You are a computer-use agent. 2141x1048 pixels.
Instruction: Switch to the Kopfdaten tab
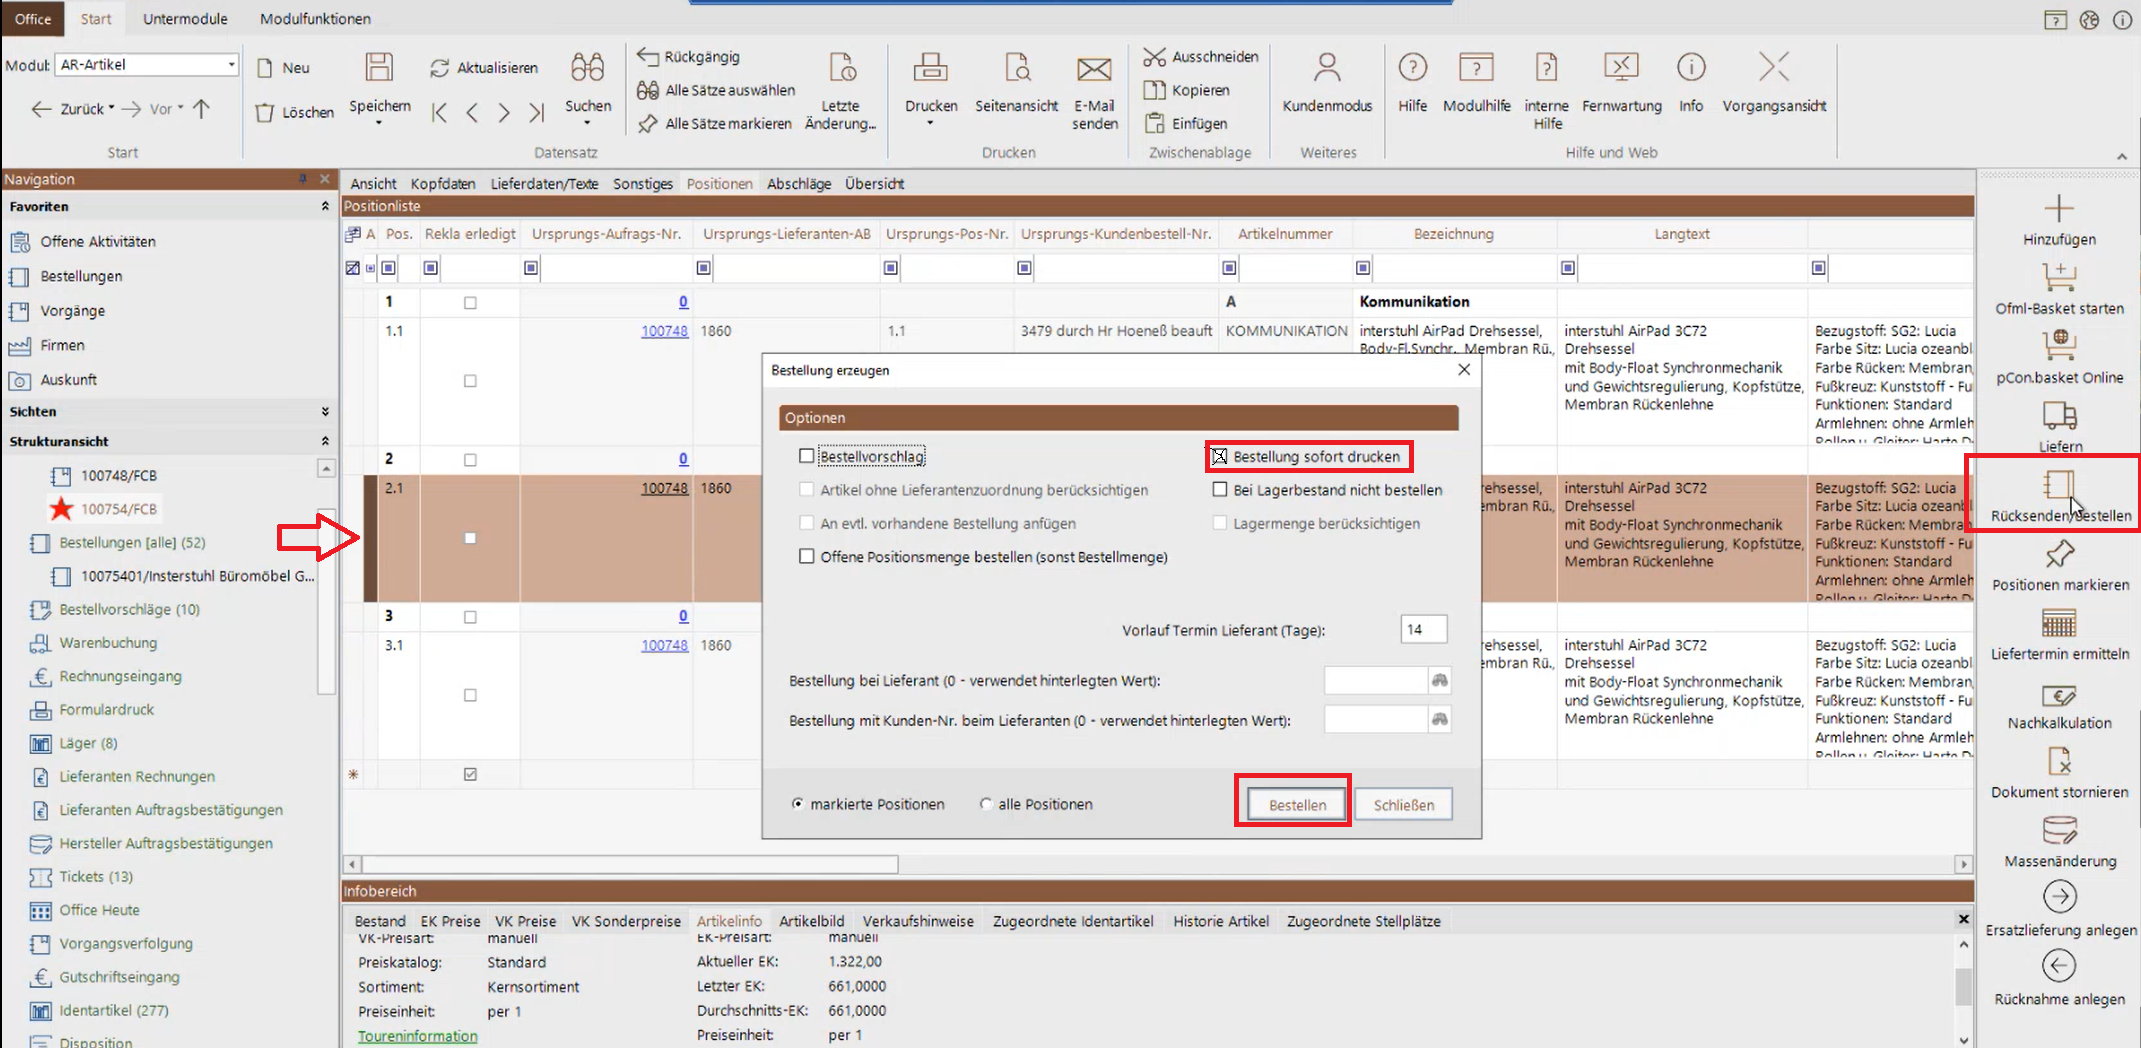442,184
